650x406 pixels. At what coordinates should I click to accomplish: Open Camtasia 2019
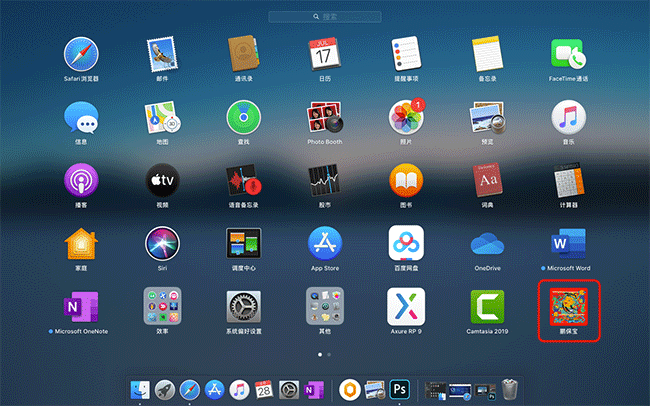488,307
